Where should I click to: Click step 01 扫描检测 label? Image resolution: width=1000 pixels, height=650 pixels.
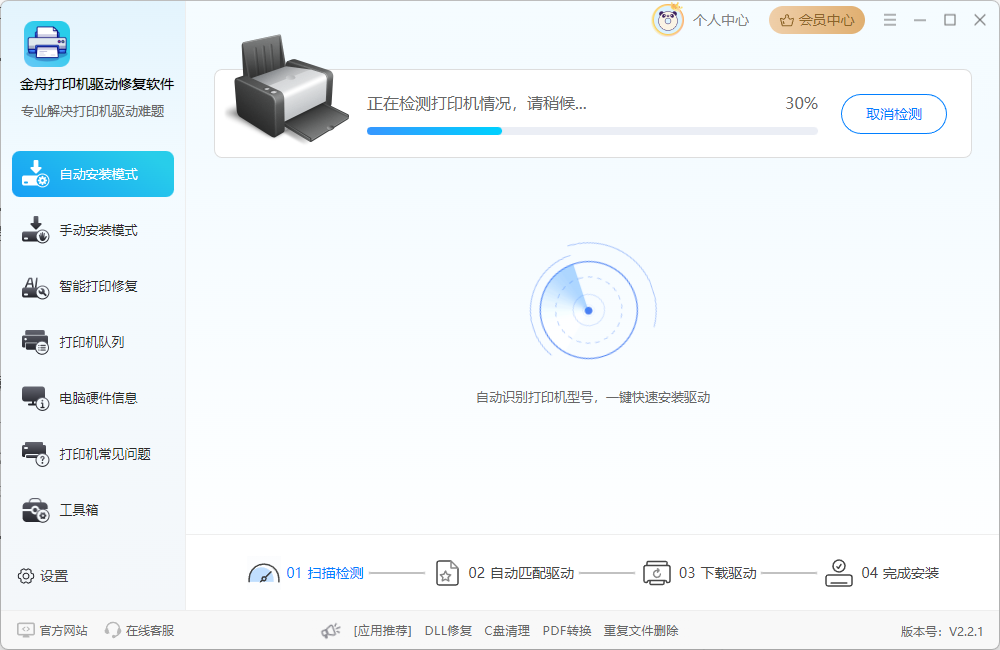[x=325, y=573]
